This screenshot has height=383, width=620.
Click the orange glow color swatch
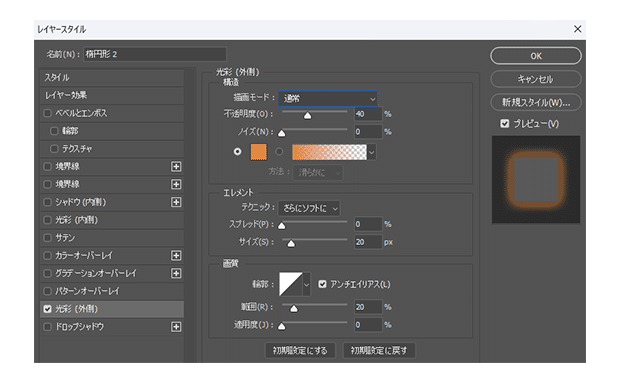point(259,152)
